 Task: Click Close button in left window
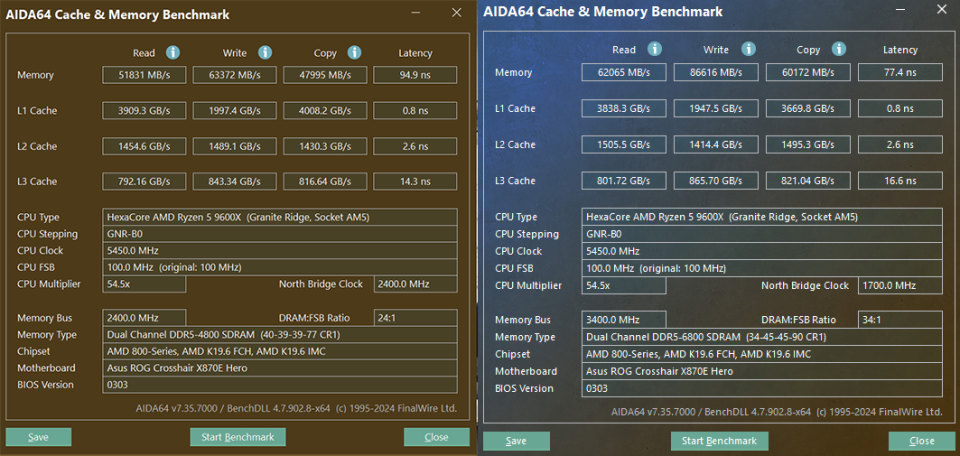point(437,437)
